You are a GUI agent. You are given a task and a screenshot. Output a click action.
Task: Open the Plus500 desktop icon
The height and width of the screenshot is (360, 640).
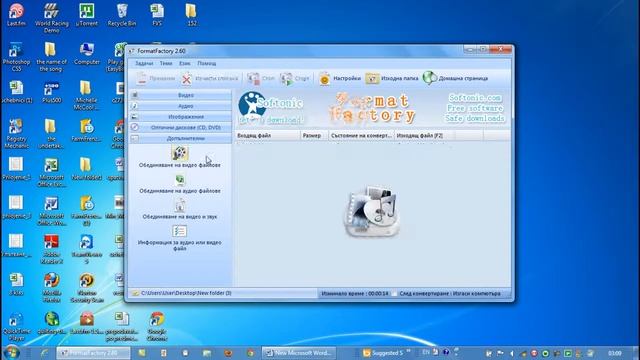click(51, 92)
